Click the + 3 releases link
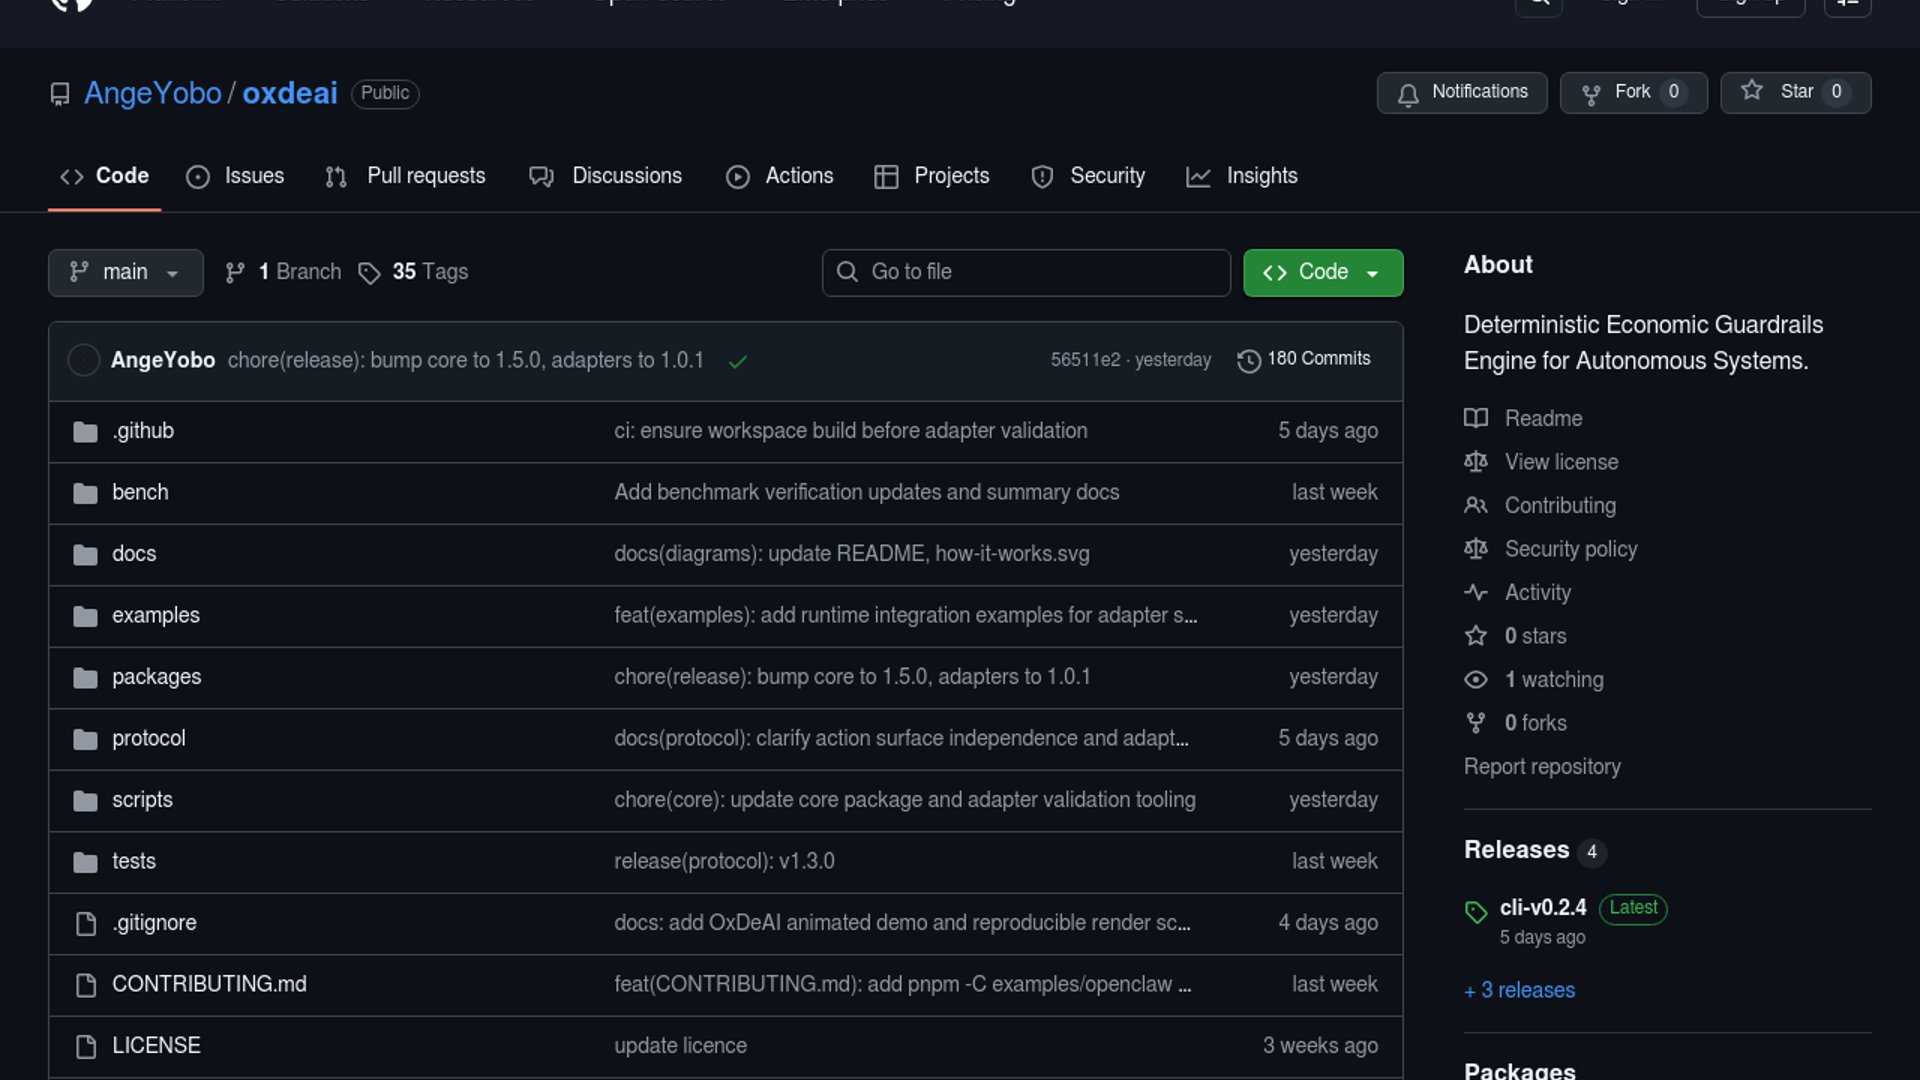Image resolution: width=1920 pixels, height=1080 pixels. [x=1519, y=991]
